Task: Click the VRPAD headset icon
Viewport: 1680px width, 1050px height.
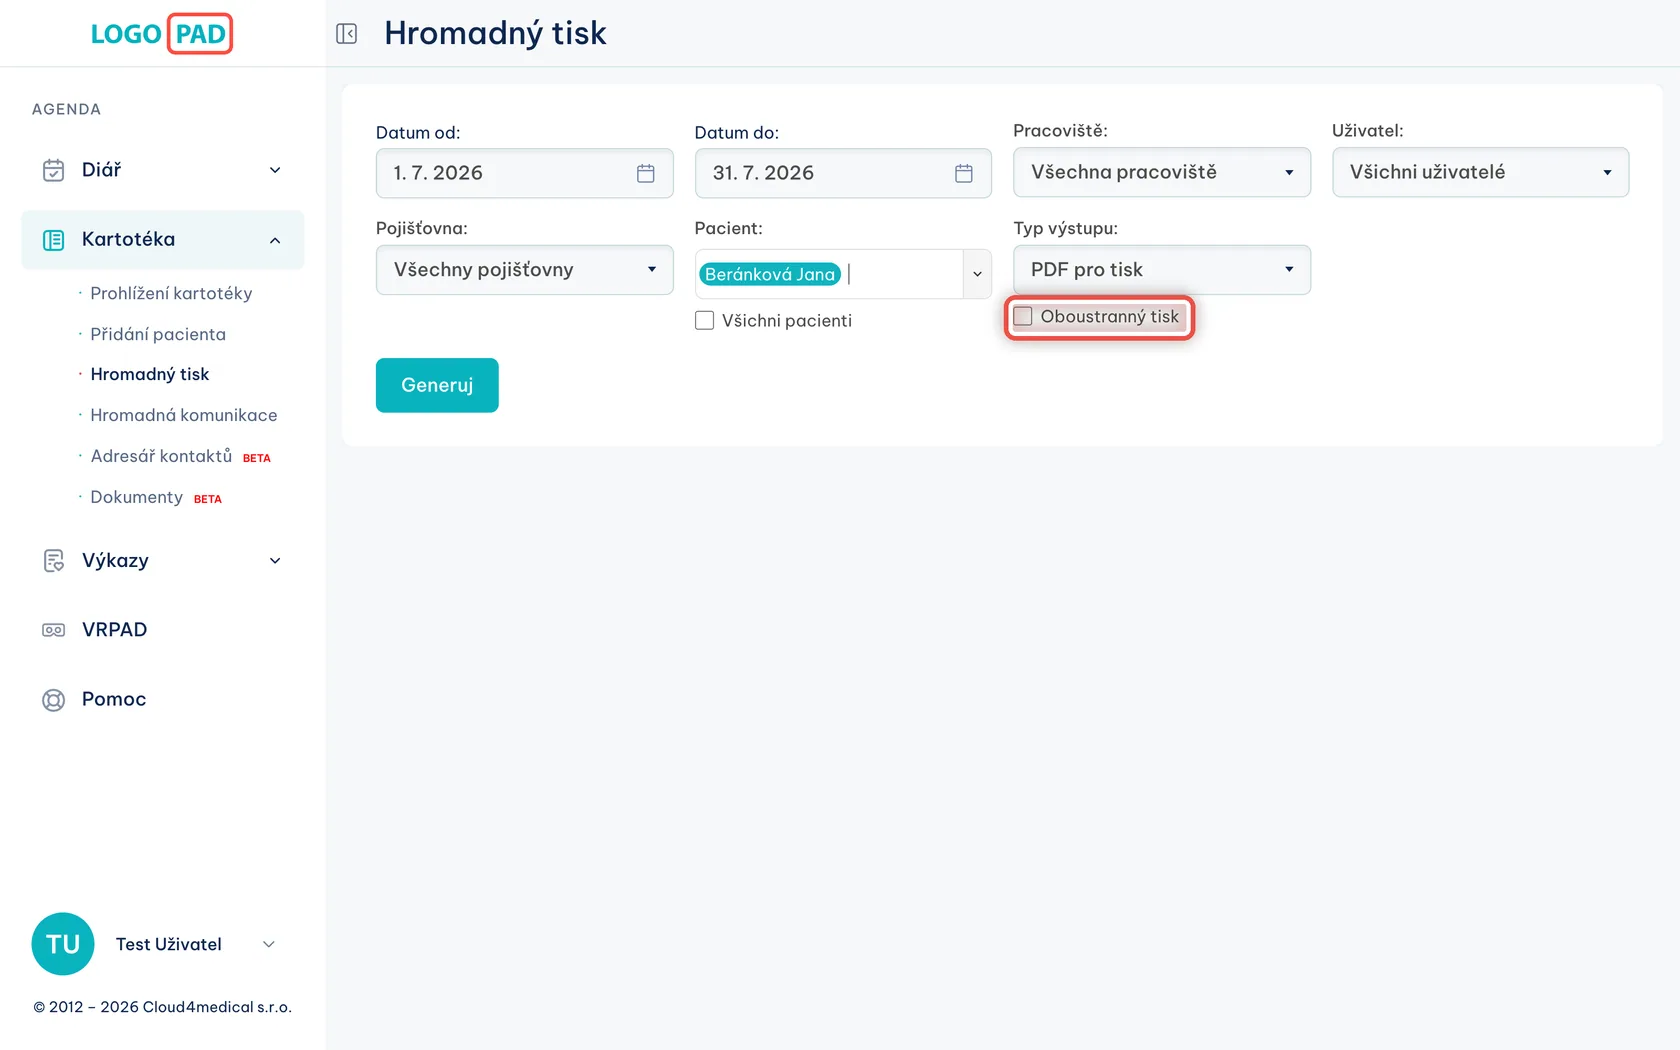Action: click(54, 630)
